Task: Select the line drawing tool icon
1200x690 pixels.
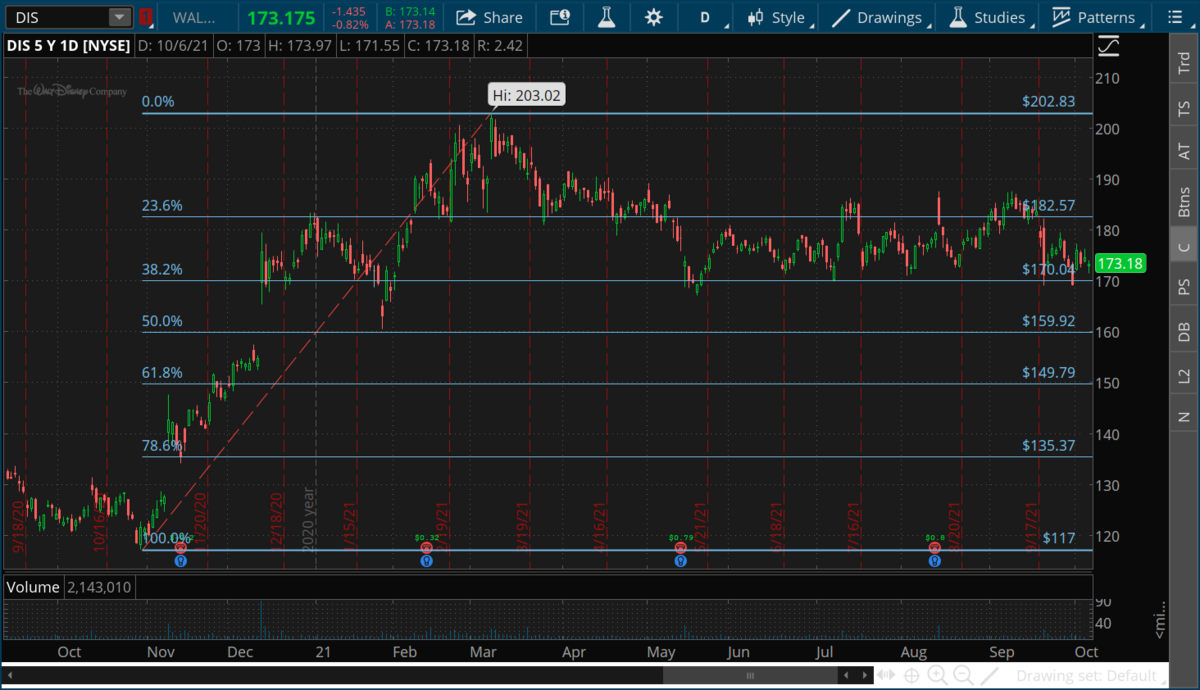Action: [x=989, y=675]
